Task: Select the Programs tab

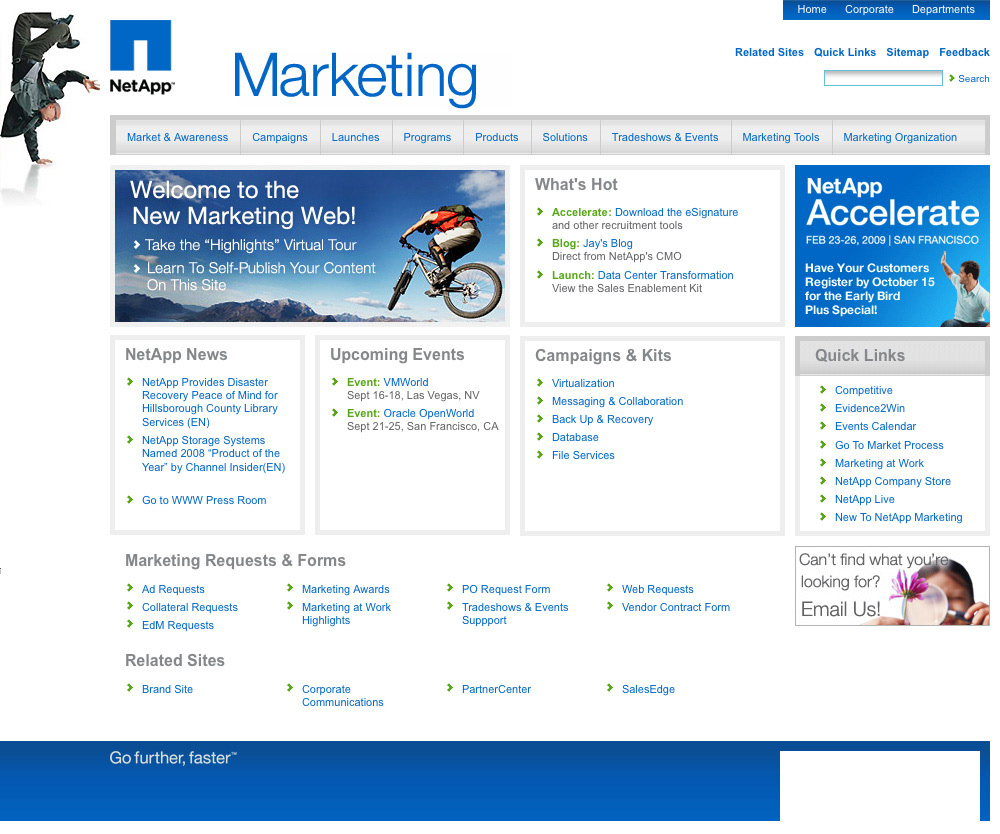Action: click(427, 137)
